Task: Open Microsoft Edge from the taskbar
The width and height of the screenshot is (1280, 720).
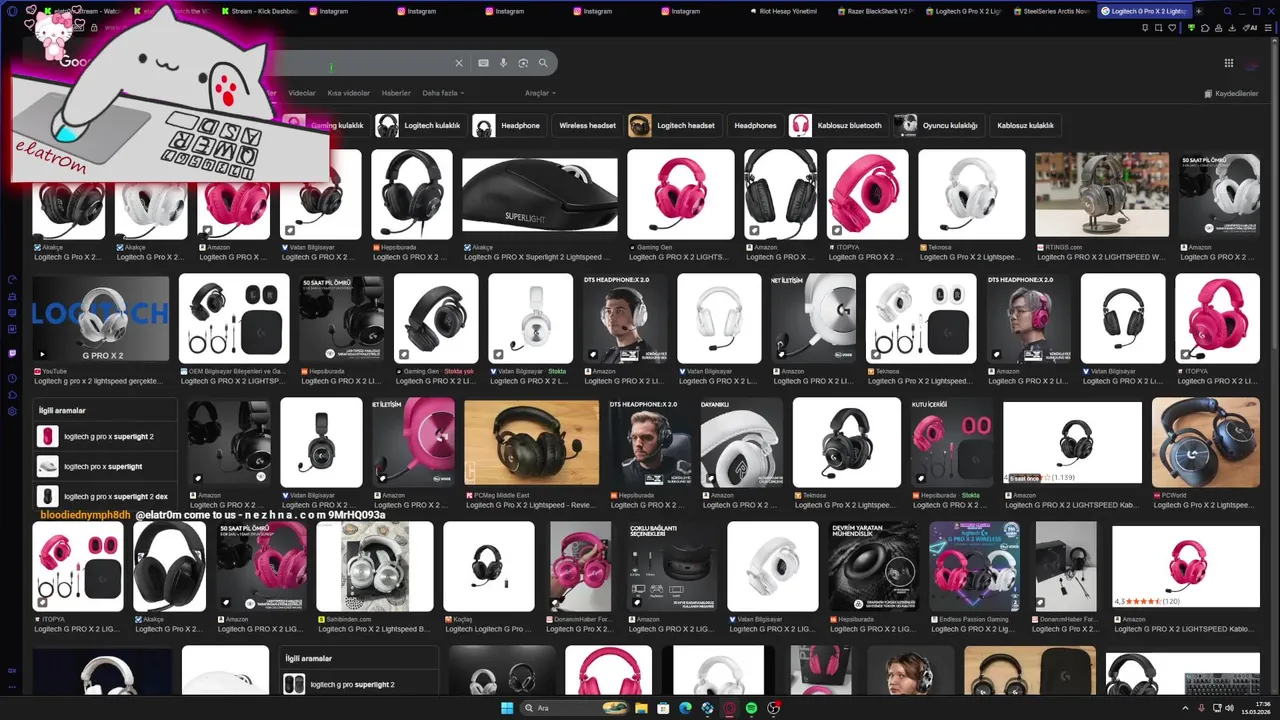Action: (x=685, y=708)
